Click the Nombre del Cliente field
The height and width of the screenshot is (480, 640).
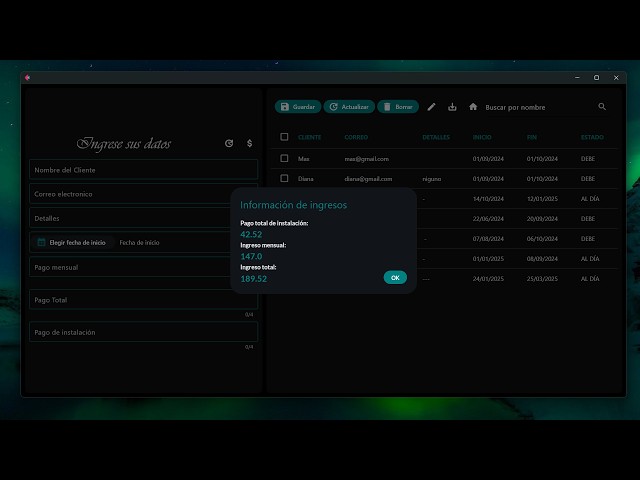pyautogui.click(x=143, y=170)
